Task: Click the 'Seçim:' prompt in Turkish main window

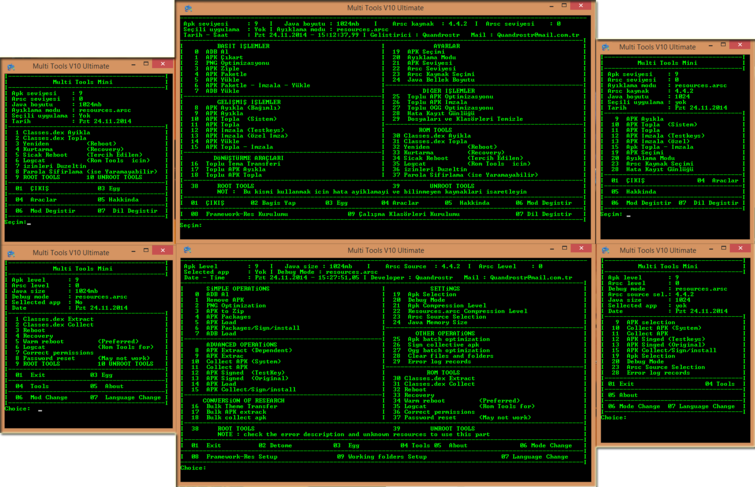Action: coord(191,225)
